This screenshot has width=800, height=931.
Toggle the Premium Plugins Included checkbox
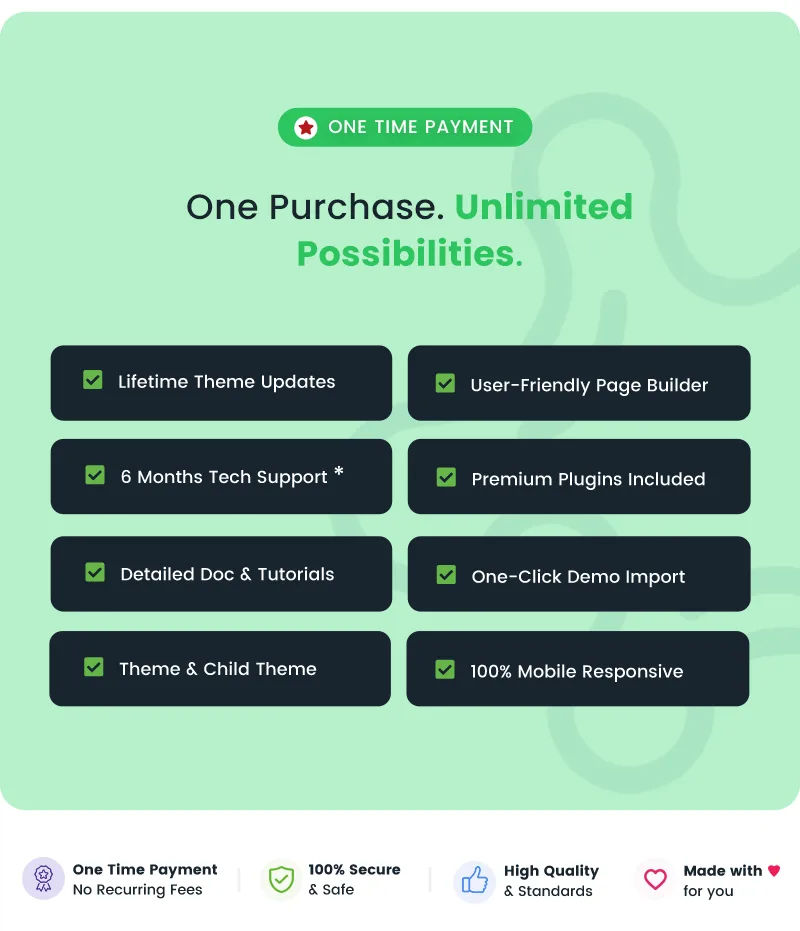(x=446, y=477)
